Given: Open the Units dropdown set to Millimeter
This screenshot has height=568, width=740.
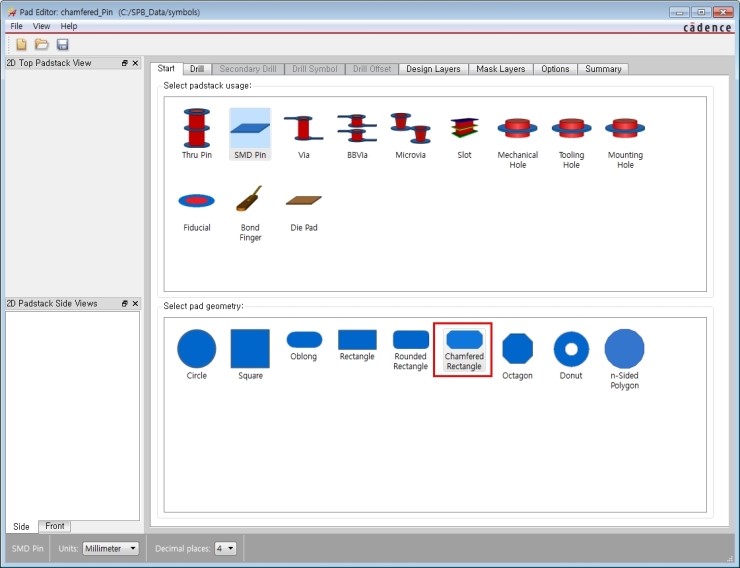Looking at the screenshot, I should coord(110,548).
